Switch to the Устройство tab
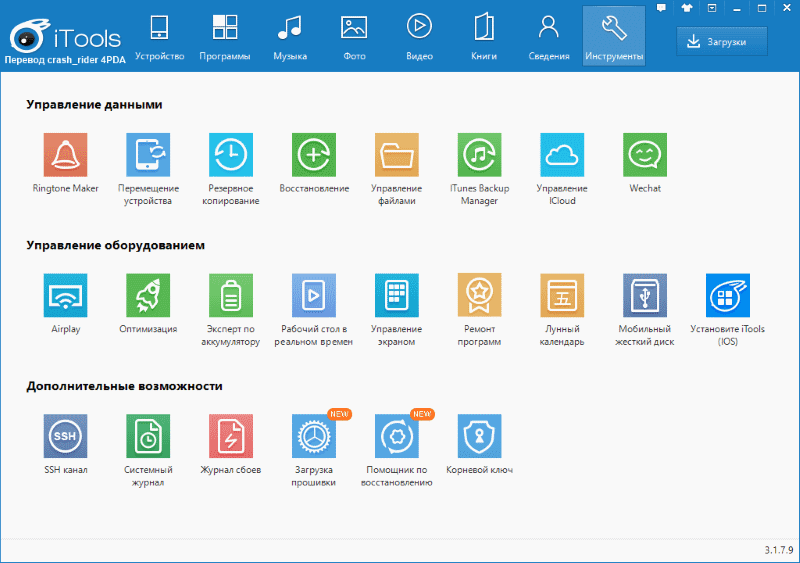800x563 pixels. coord(160,36)
